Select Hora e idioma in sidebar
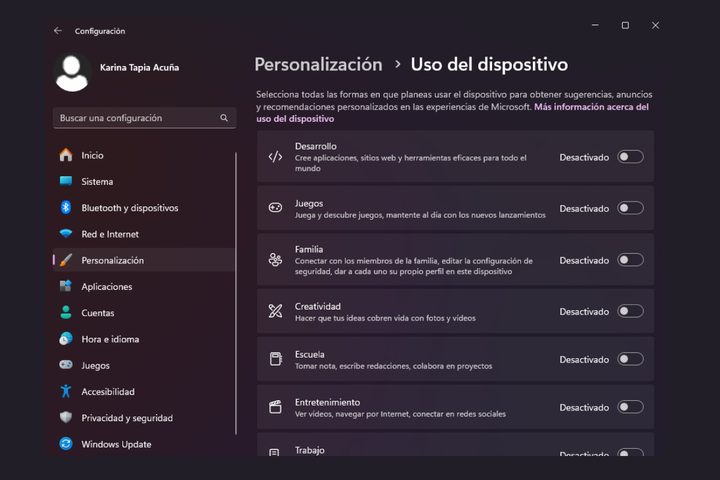The image size is (720, 480). [109, 339]
